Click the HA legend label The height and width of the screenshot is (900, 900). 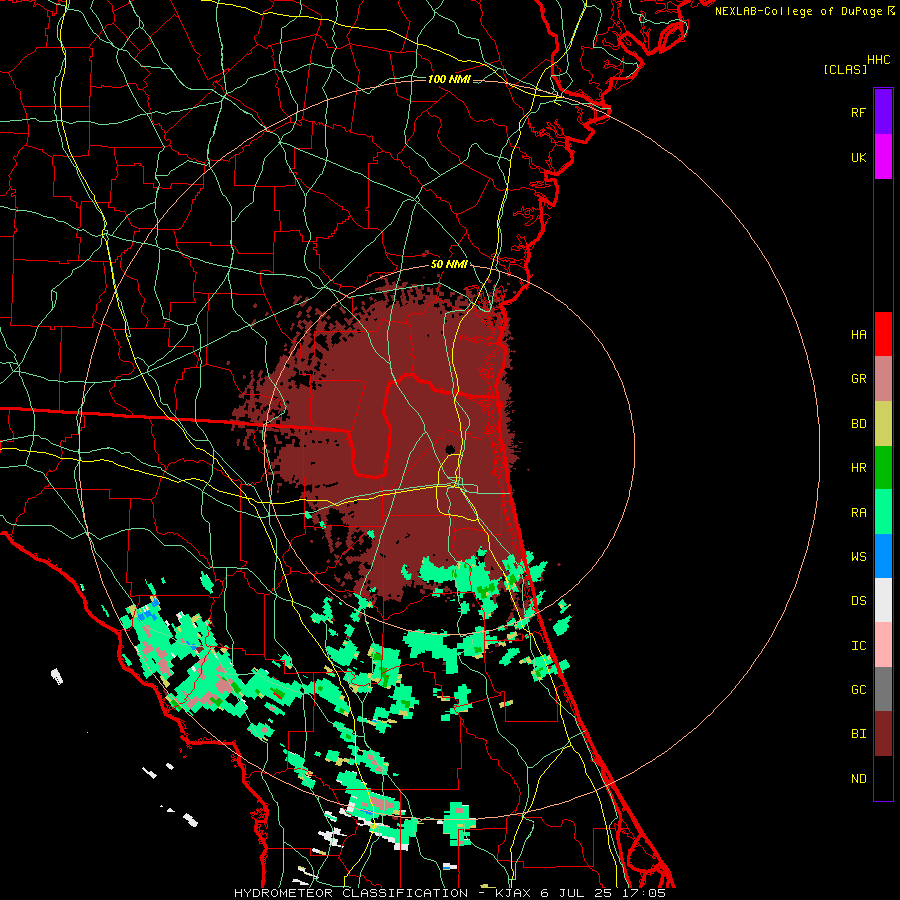858,334
